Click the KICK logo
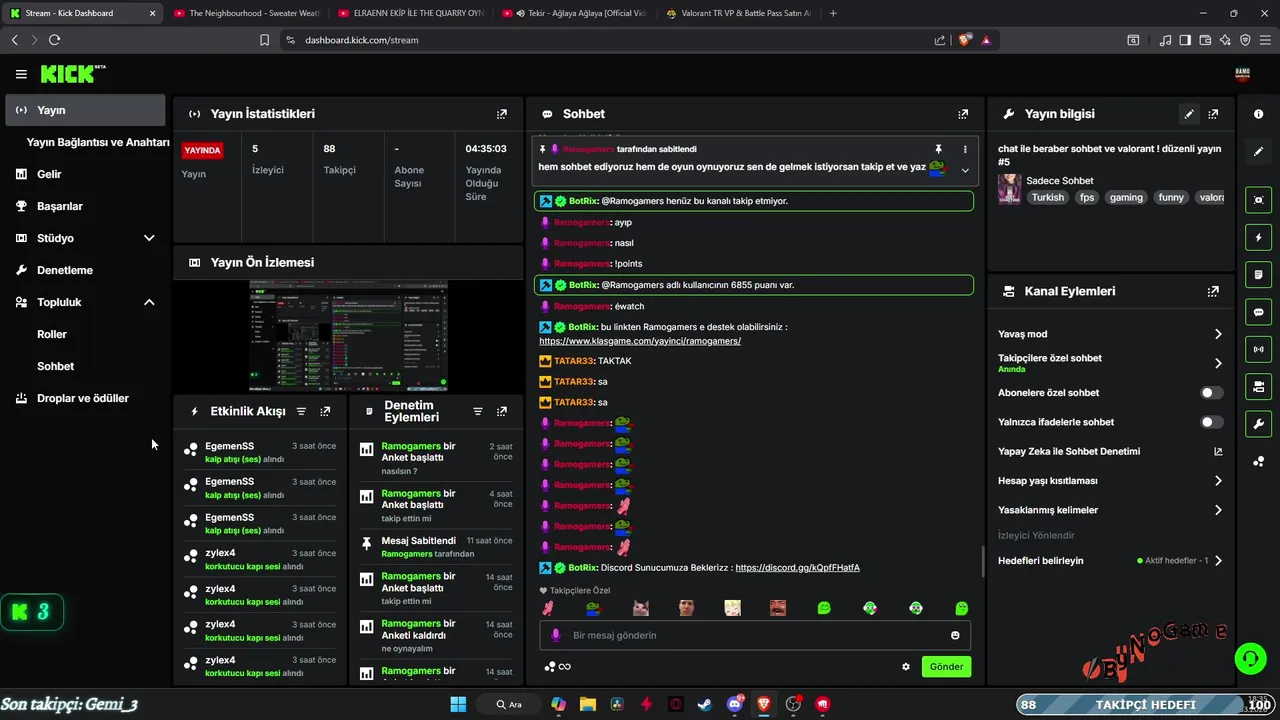The width and height of the screenshot is (1280, 720). pos(73,74)
